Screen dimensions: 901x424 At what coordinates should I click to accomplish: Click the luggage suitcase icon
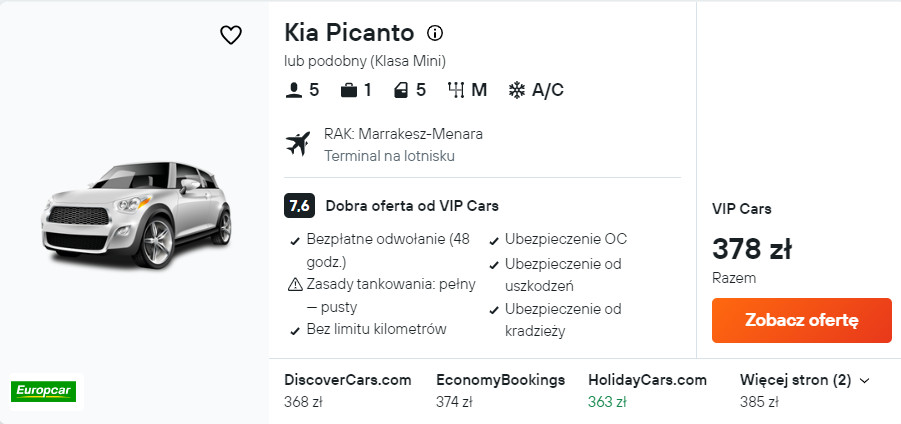click(x=349, y=90)
